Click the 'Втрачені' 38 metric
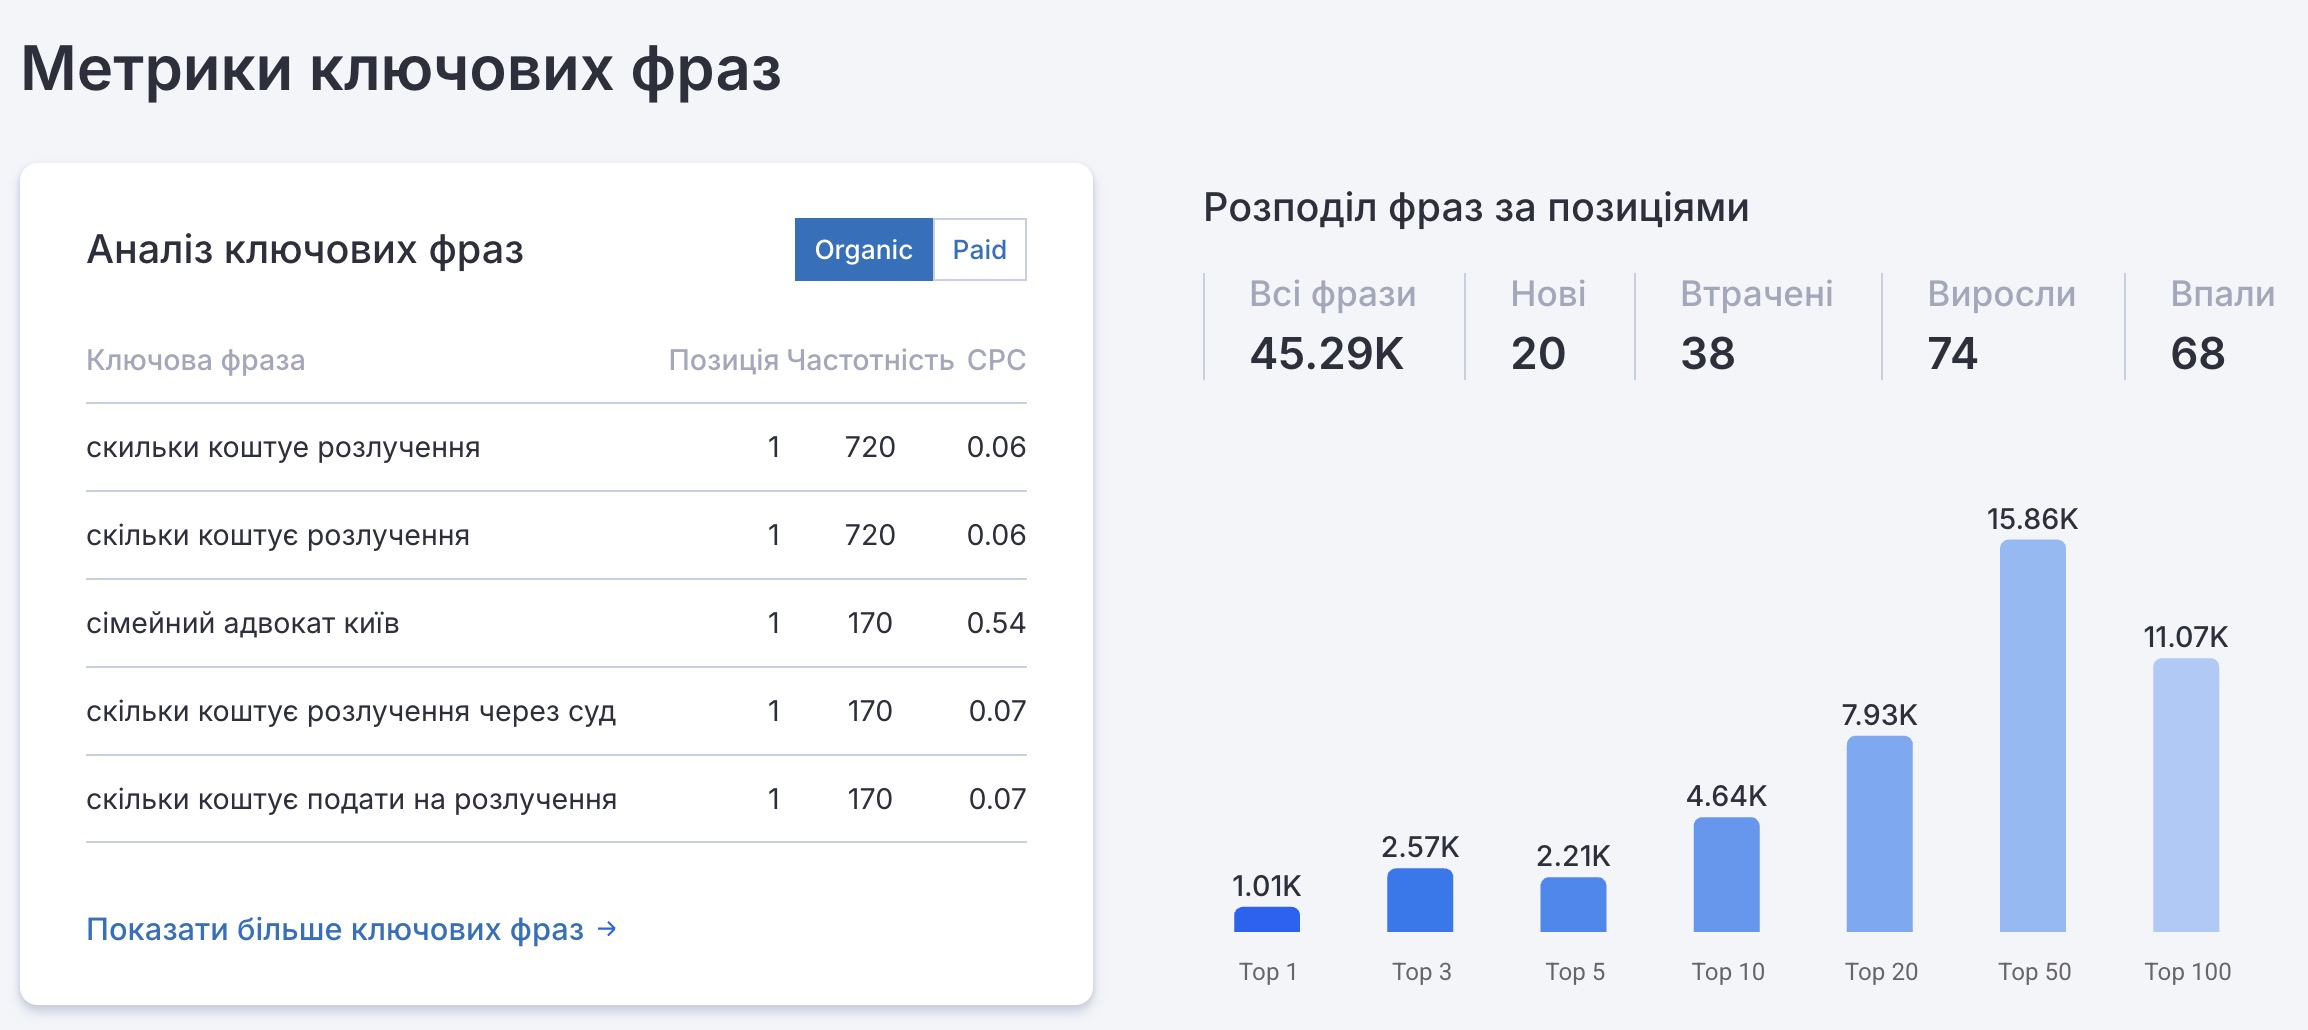Viewport: 2308px width, 1030px height. [1755, 327]
